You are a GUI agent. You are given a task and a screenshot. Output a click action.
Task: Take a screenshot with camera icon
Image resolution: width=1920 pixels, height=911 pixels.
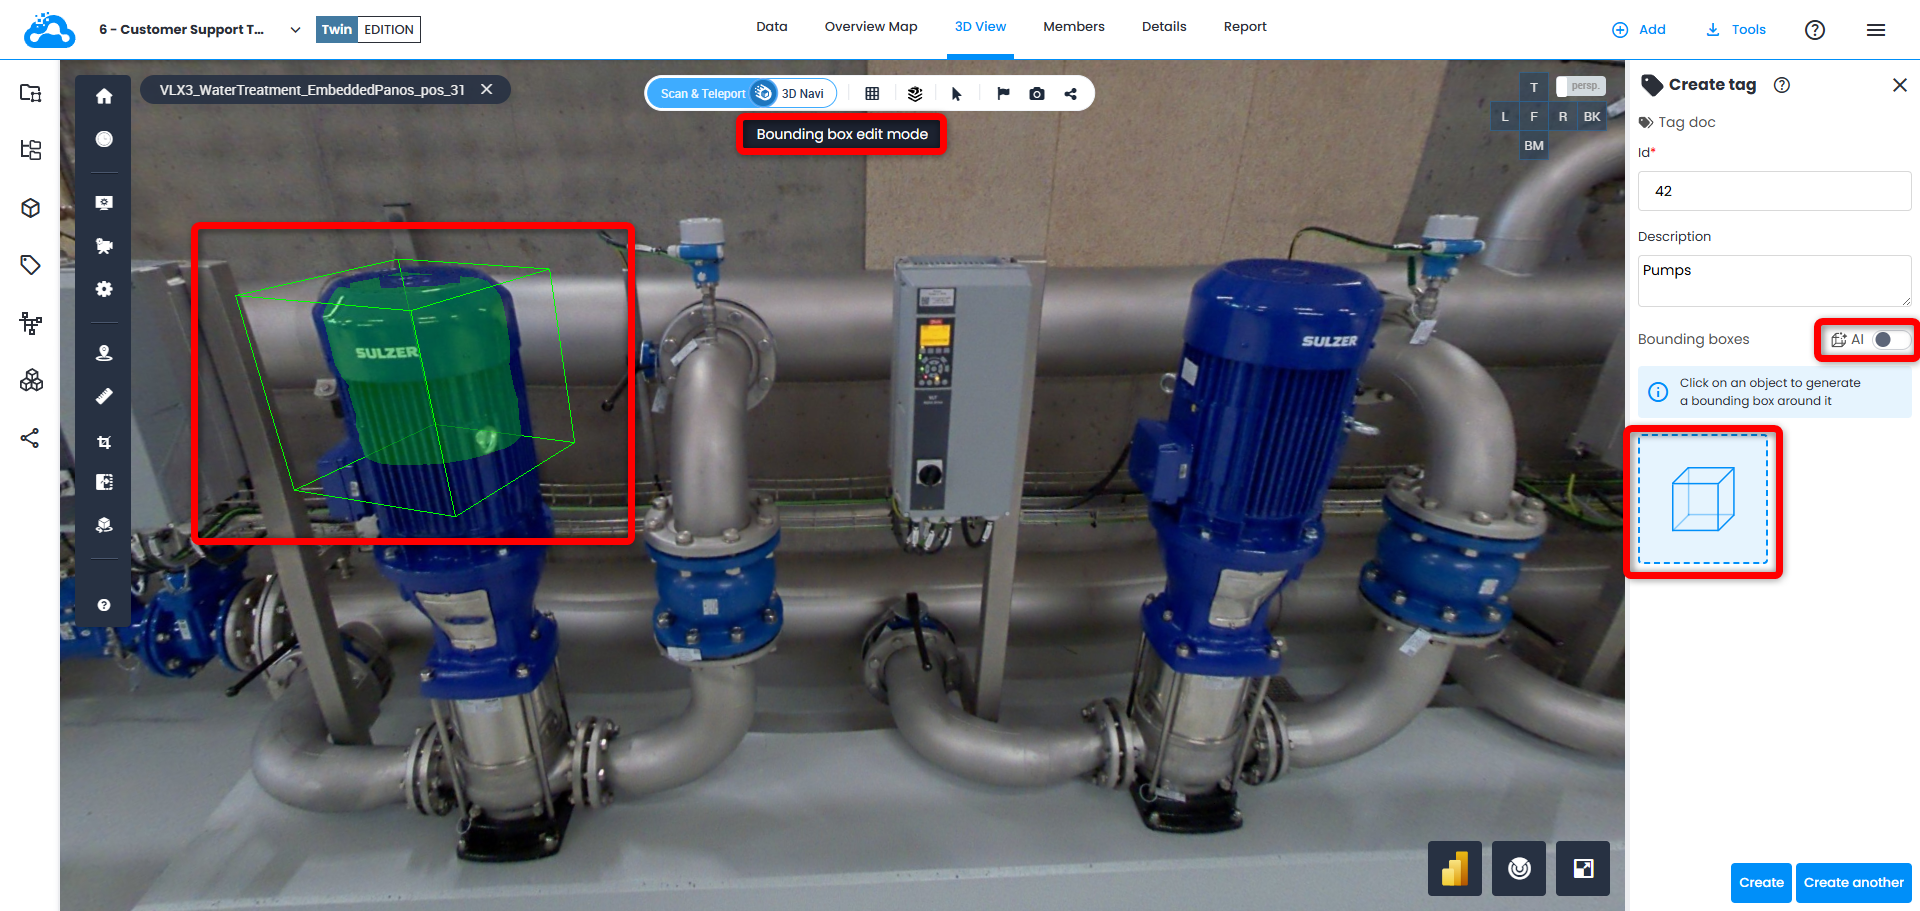tap(1037, 94)
